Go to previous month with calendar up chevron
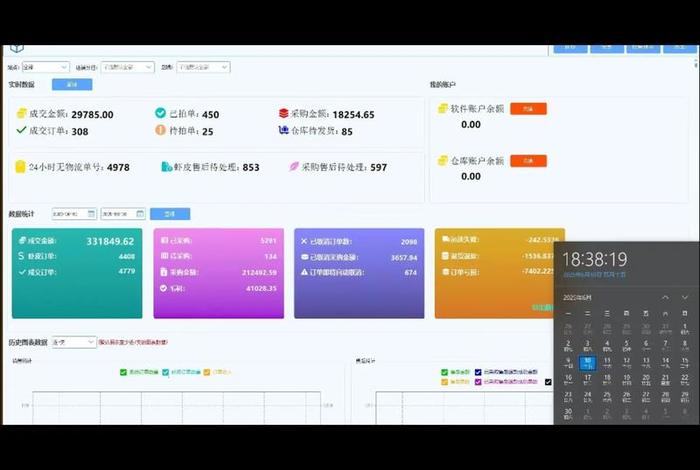This screenshot has height=470, width=700. (665, 297)
